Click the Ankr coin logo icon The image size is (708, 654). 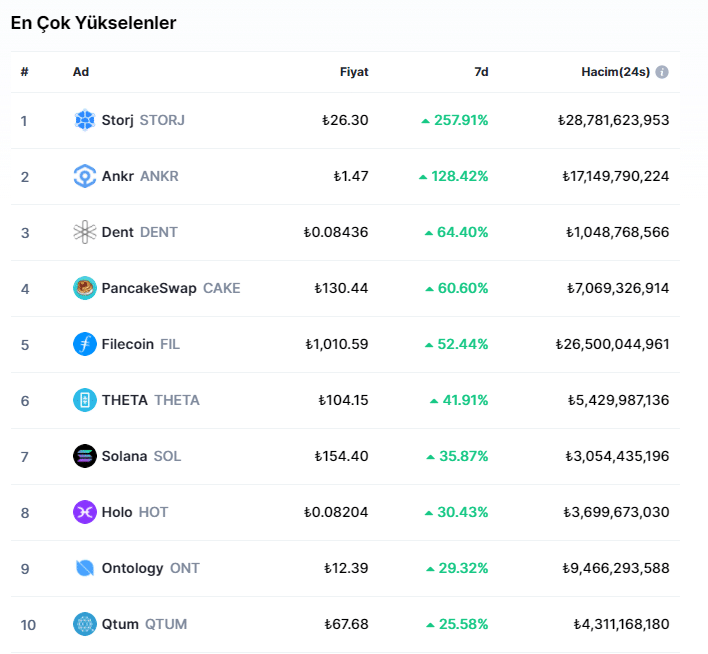point(85,176)
